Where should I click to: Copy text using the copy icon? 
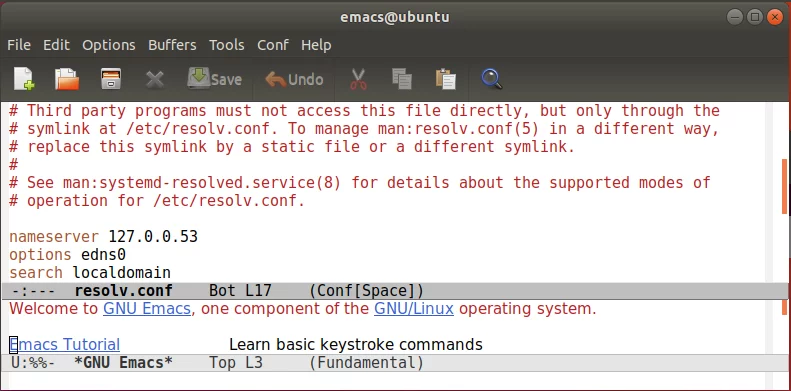402,79
